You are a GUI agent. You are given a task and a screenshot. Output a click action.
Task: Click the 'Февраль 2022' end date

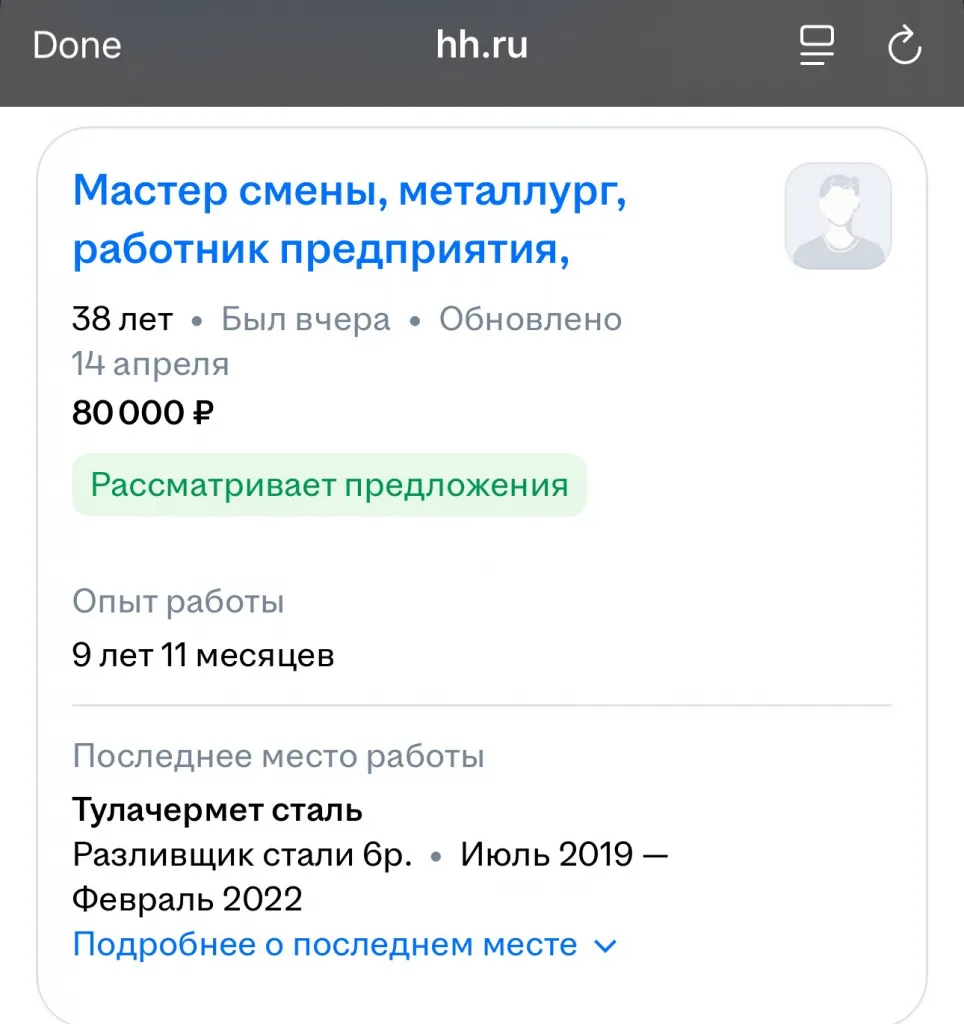(187, 900)
